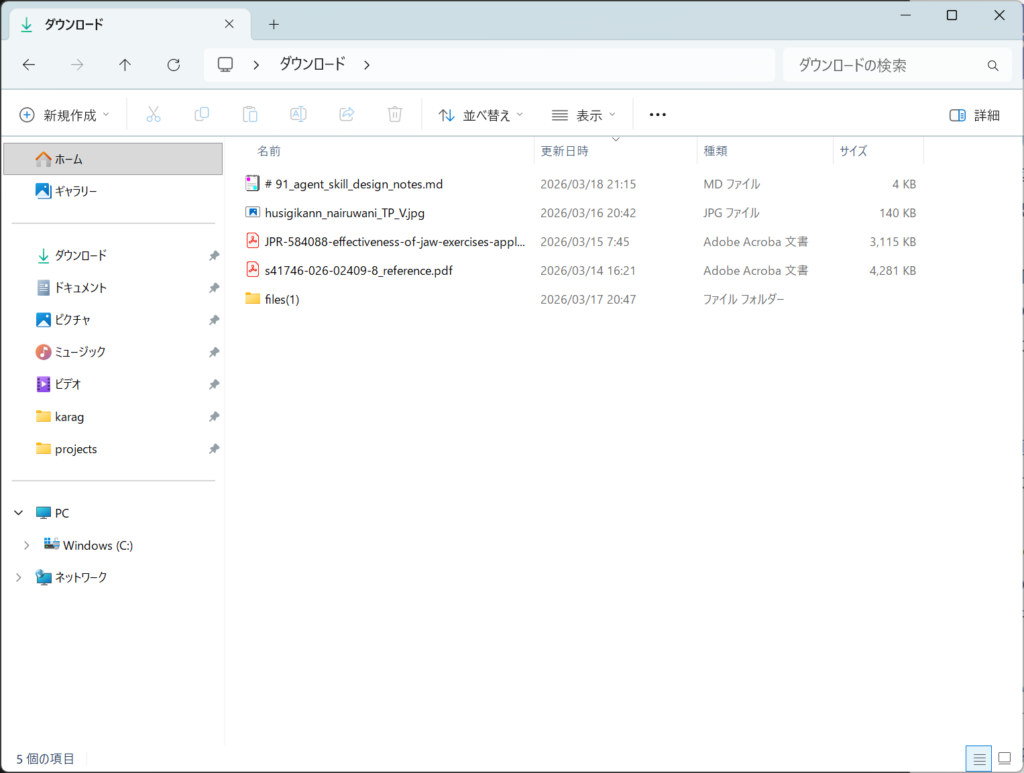
Task: Open a new tab with plus button
Action: click(274, 24)
